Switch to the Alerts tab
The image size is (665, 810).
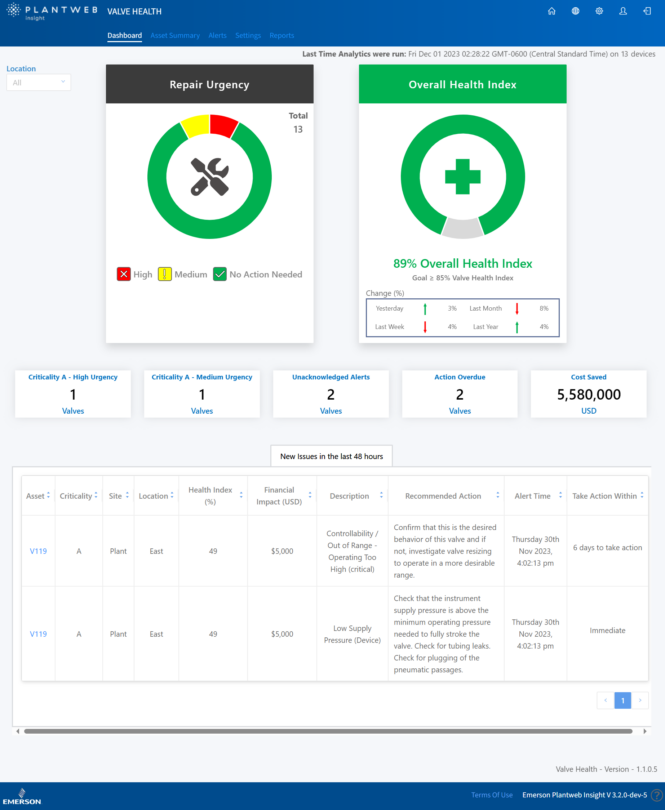tap(218, 36)
